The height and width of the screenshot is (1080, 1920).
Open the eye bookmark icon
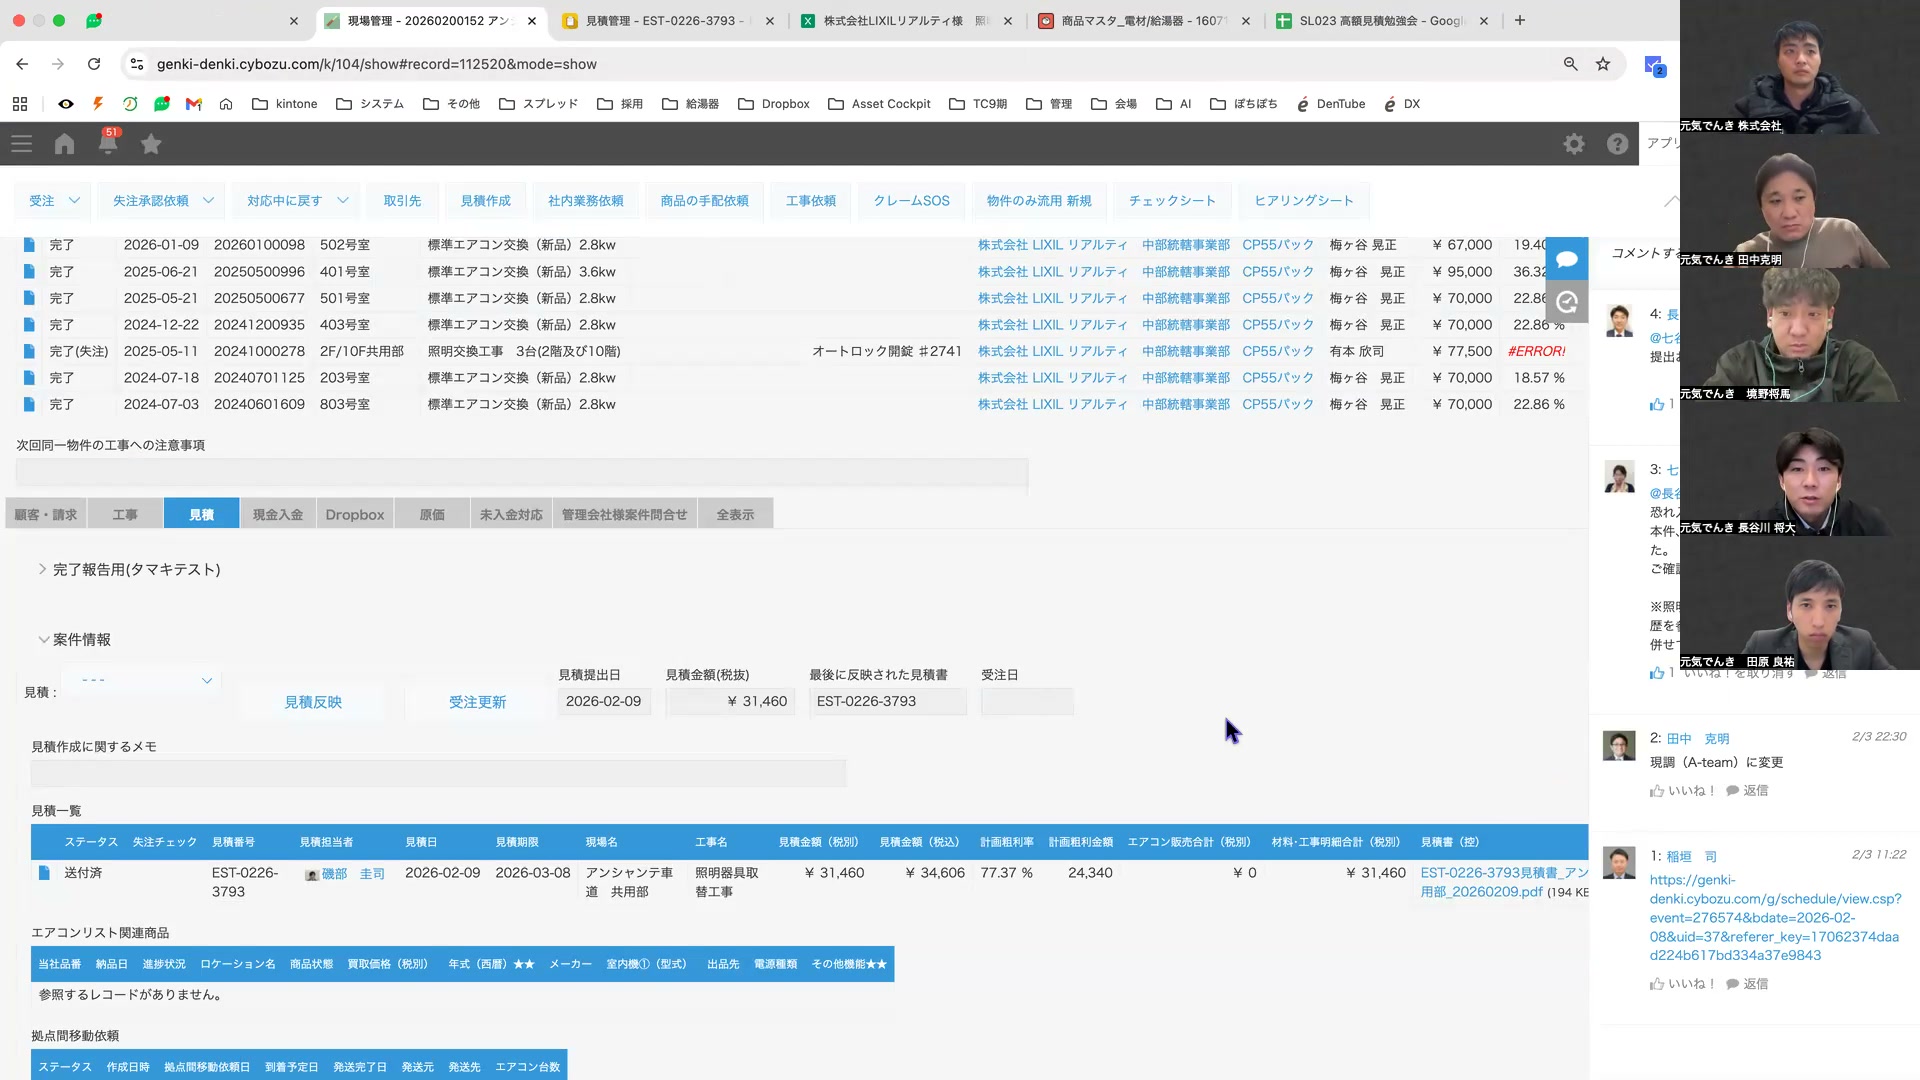point(66,104)
